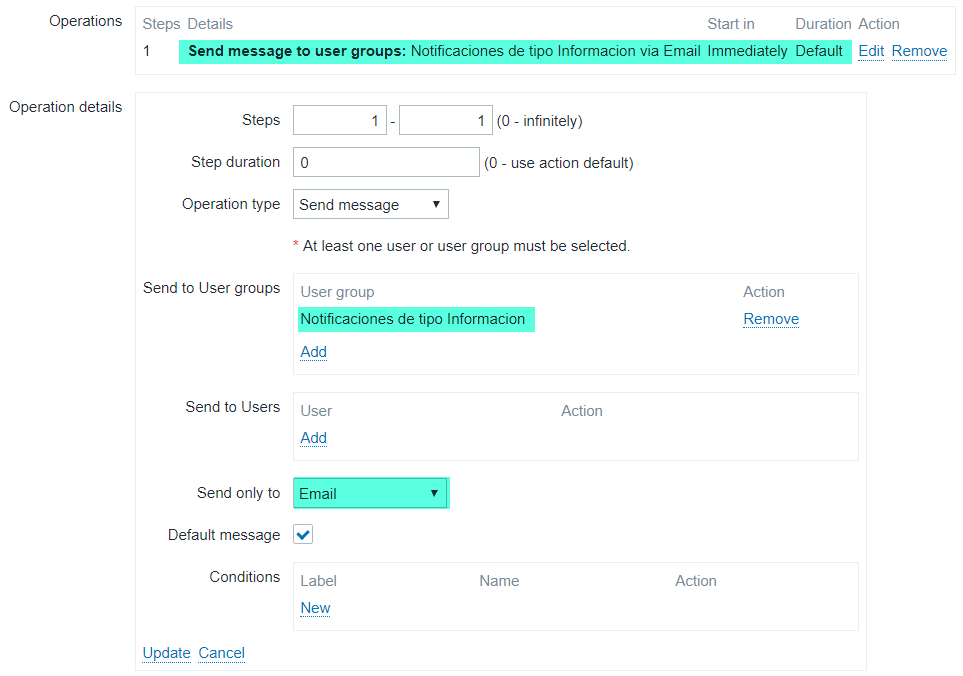
Task: Click the Update link
Action: [166, 653]
